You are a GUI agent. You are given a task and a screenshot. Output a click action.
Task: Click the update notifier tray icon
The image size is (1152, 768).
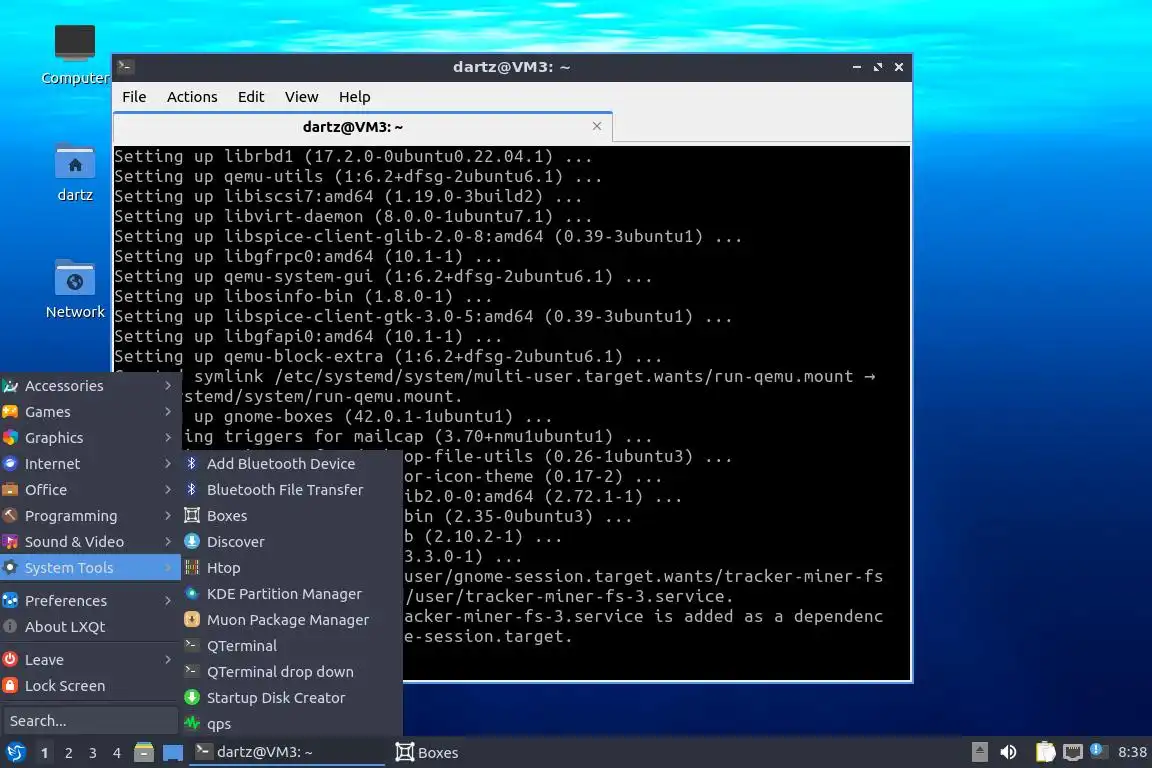pyautogui.click(x=1098, y=750)
